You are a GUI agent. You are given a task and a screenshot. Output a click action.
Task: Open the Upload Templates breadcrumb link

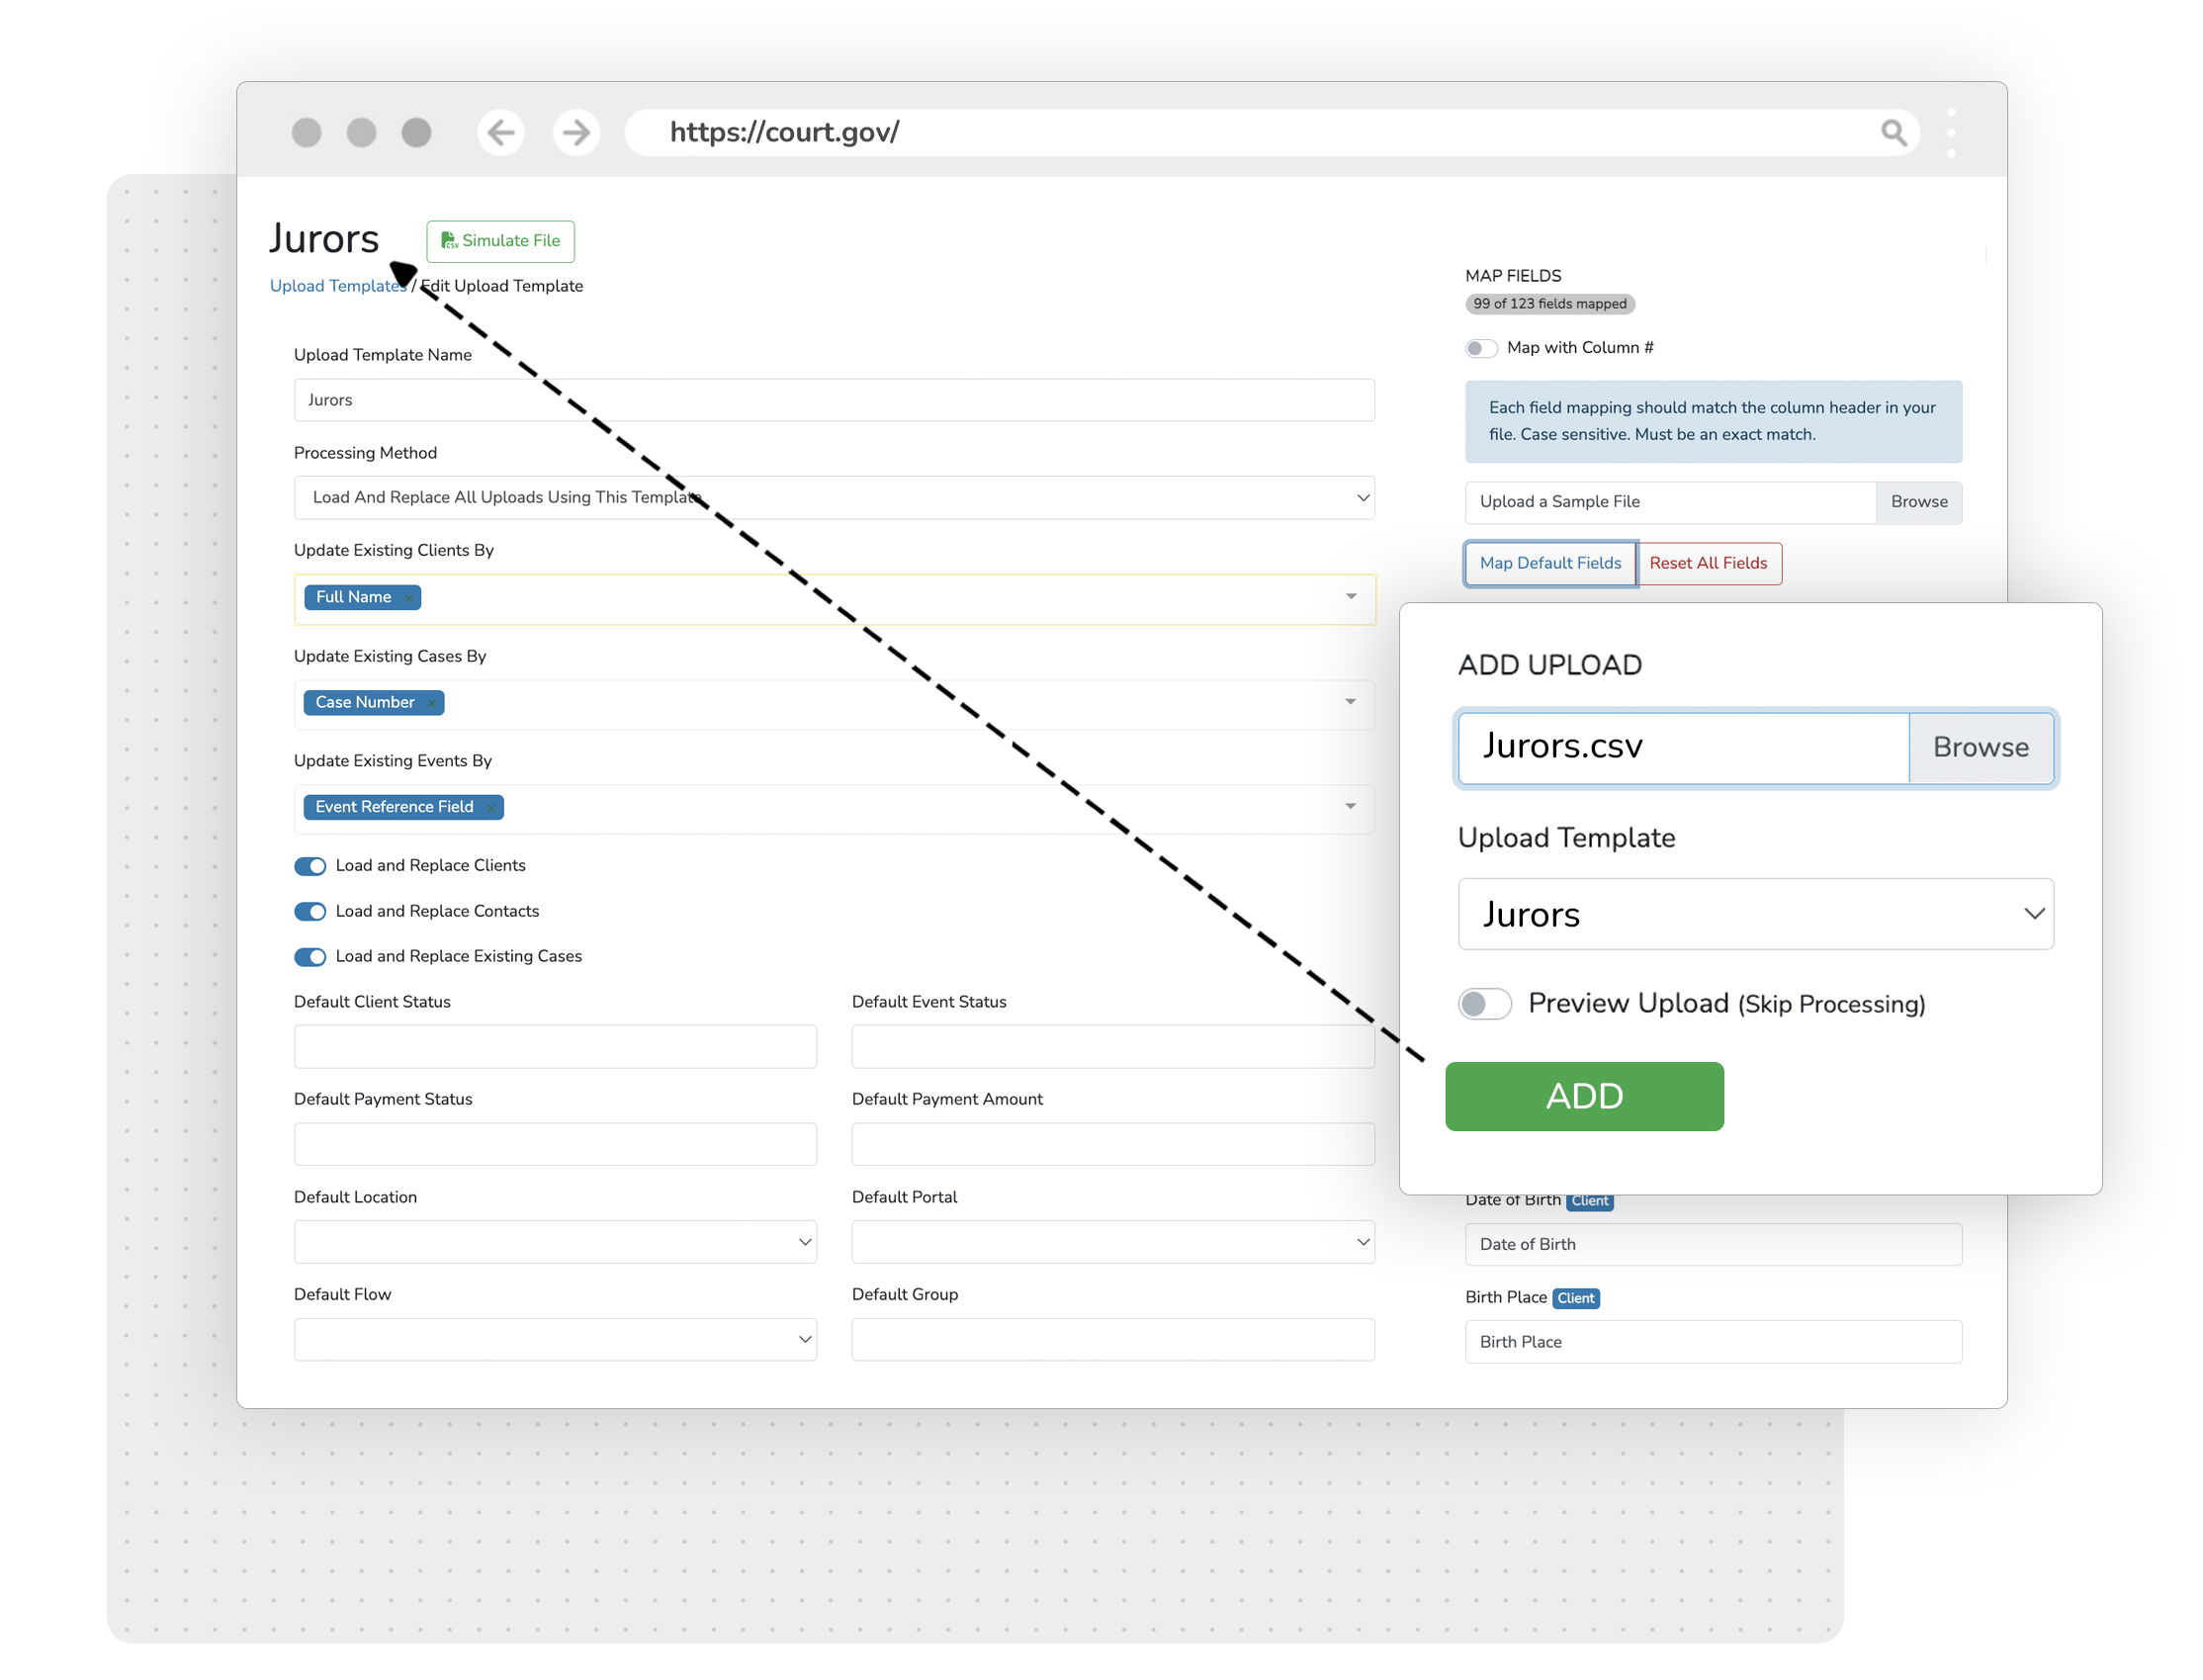pyautogui.click(x=337, y=286)
